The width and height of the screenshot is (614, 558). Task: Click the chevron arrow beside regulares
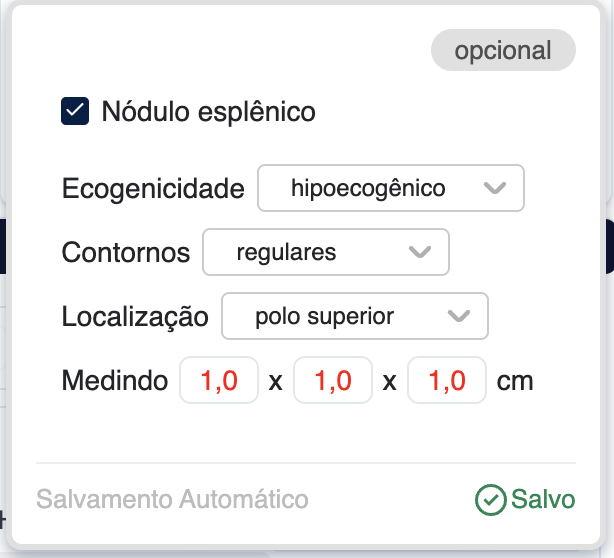tap(420, 252)
